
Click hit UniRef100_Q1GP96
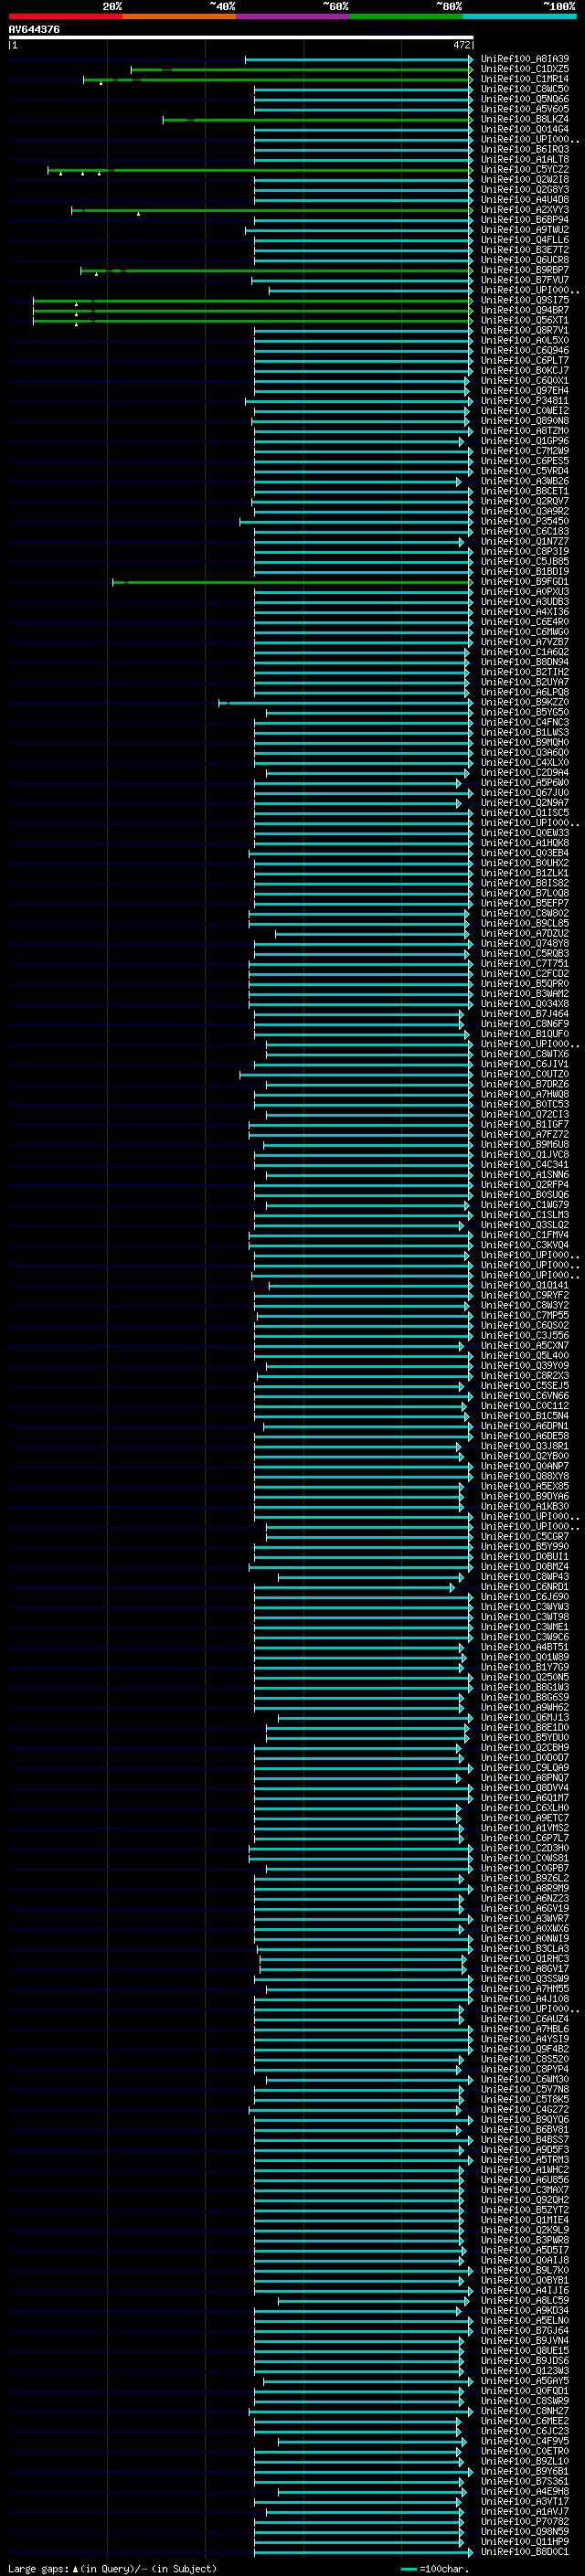coord(525,440)
